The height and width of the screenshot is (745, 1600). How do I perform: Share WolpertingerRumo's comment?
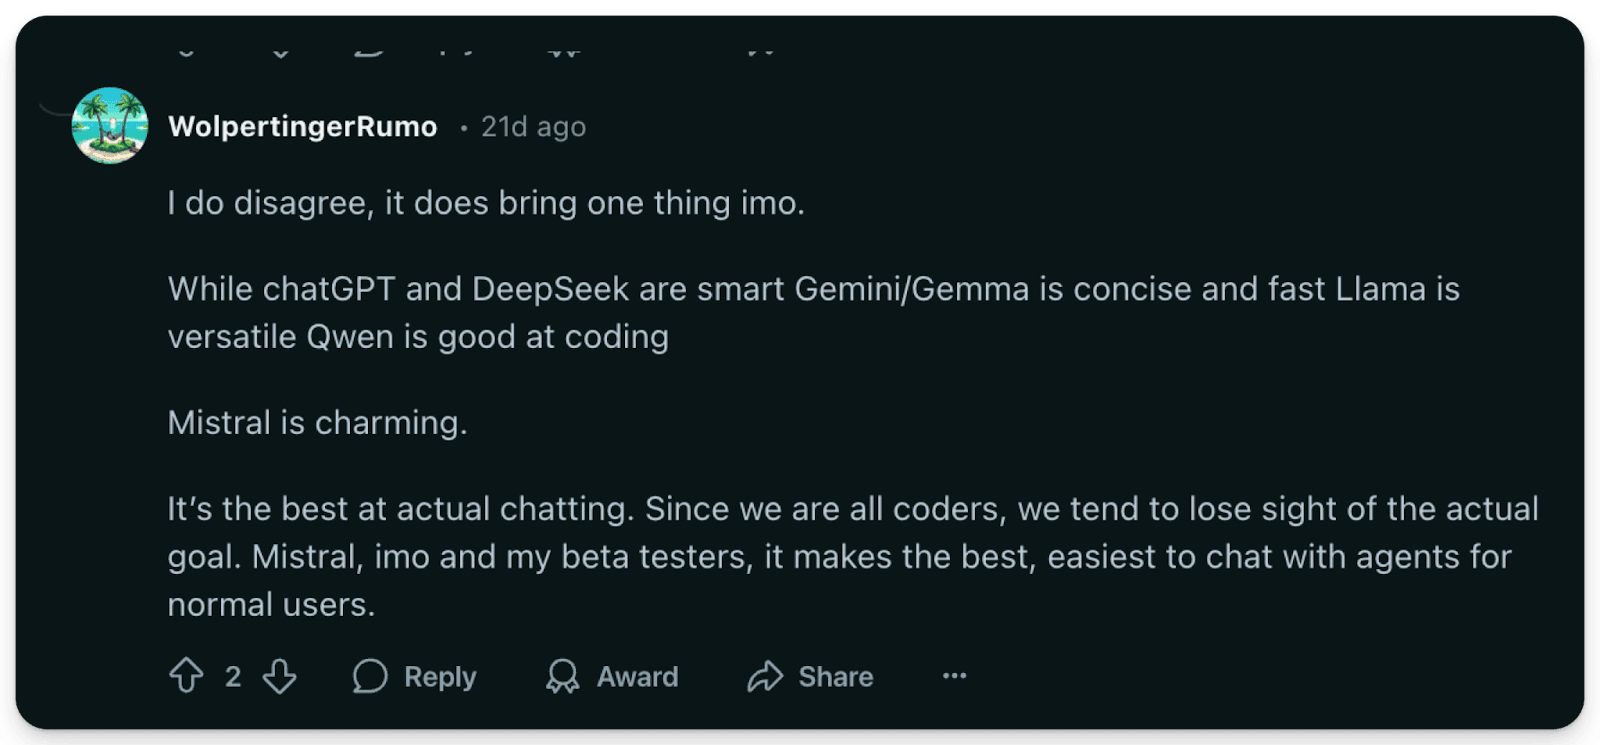(x=812, y=676)
